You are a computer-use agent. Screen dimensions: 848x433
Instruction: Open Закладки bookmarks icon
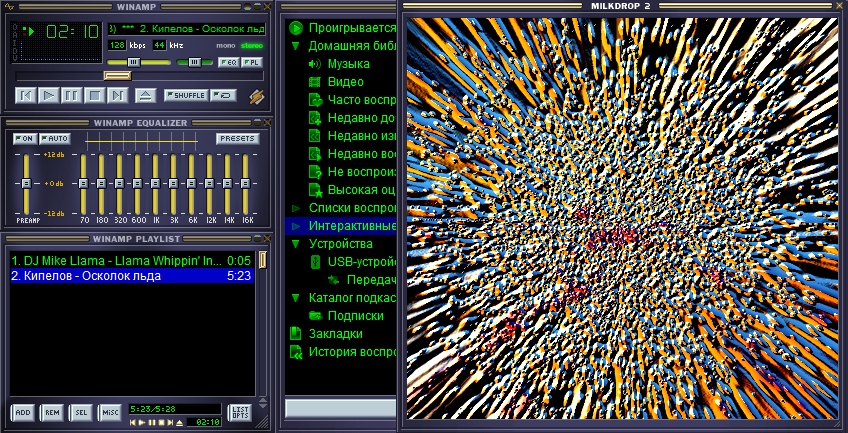click(x=295, y=334)
